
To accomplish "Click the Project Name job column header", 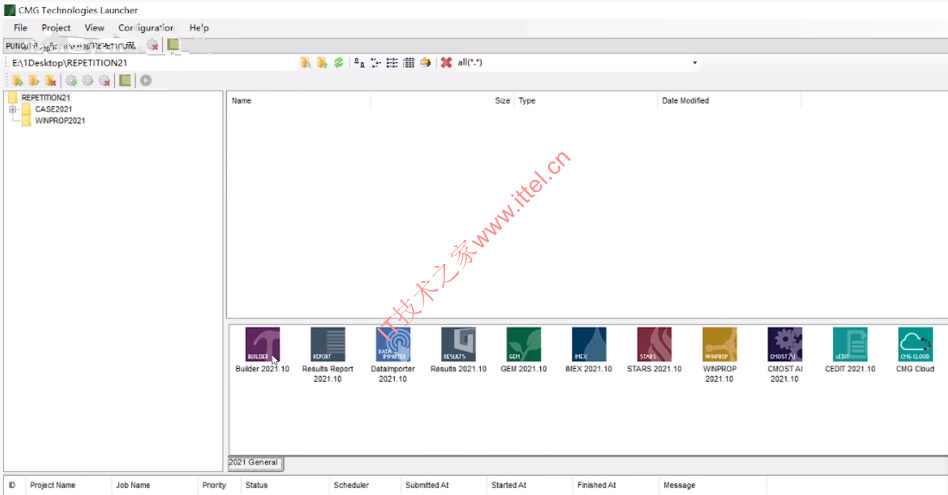I will tap(68, 485).
